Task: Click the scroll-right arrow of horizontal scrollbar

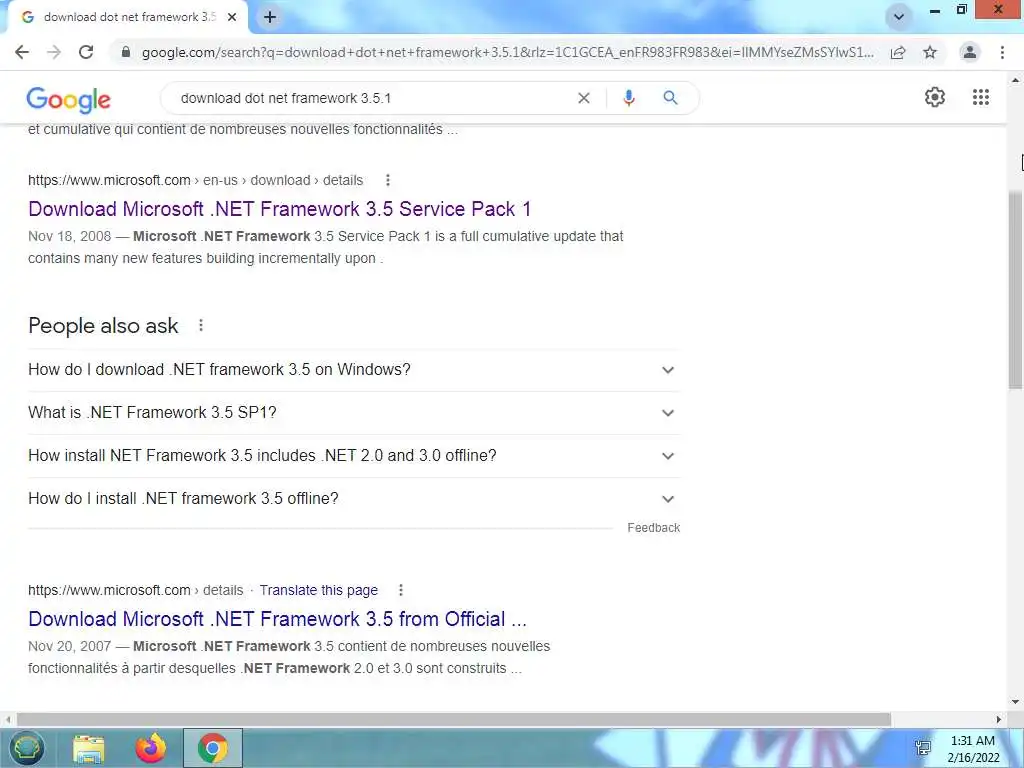Action: click(x=999, y=720)
